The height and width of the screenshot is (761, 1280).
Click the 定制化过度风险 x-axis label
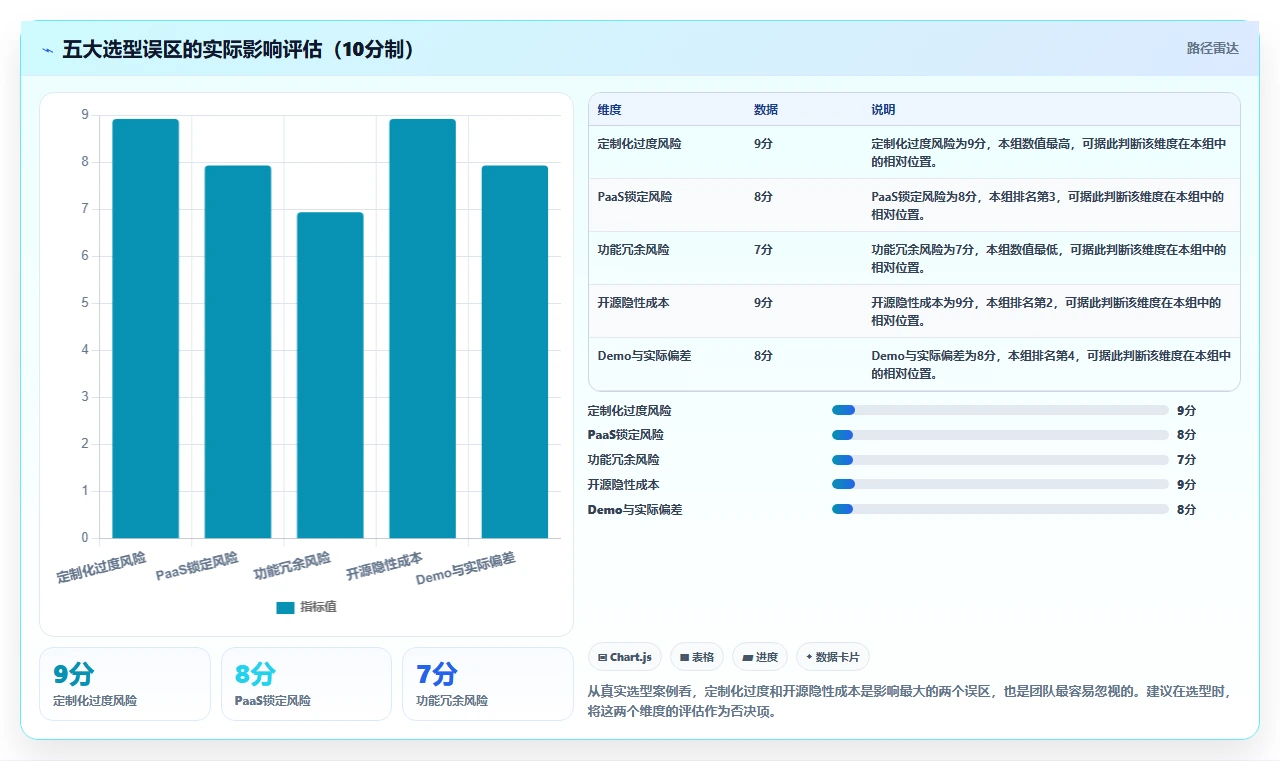(x=102, y=567)
